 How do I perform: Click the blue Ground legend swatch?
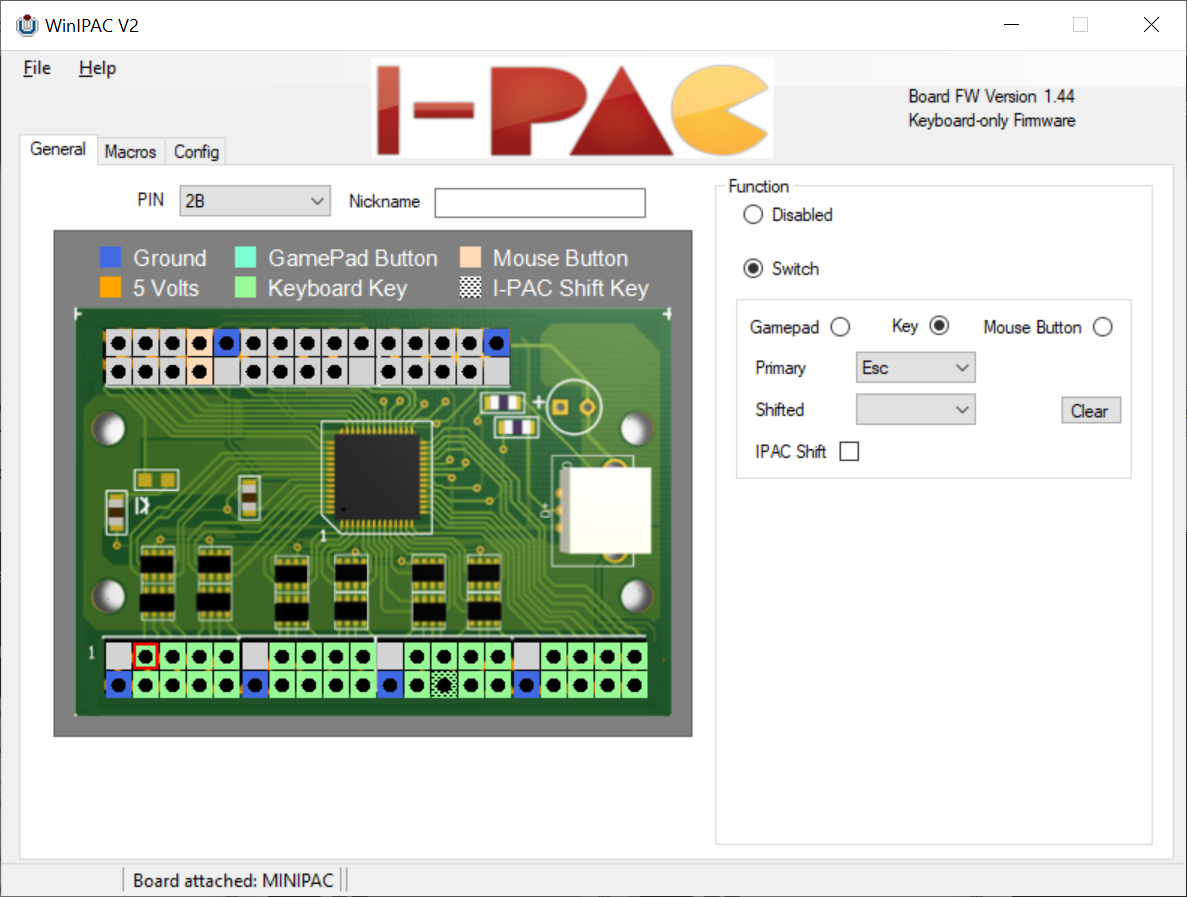coord(111,257)
